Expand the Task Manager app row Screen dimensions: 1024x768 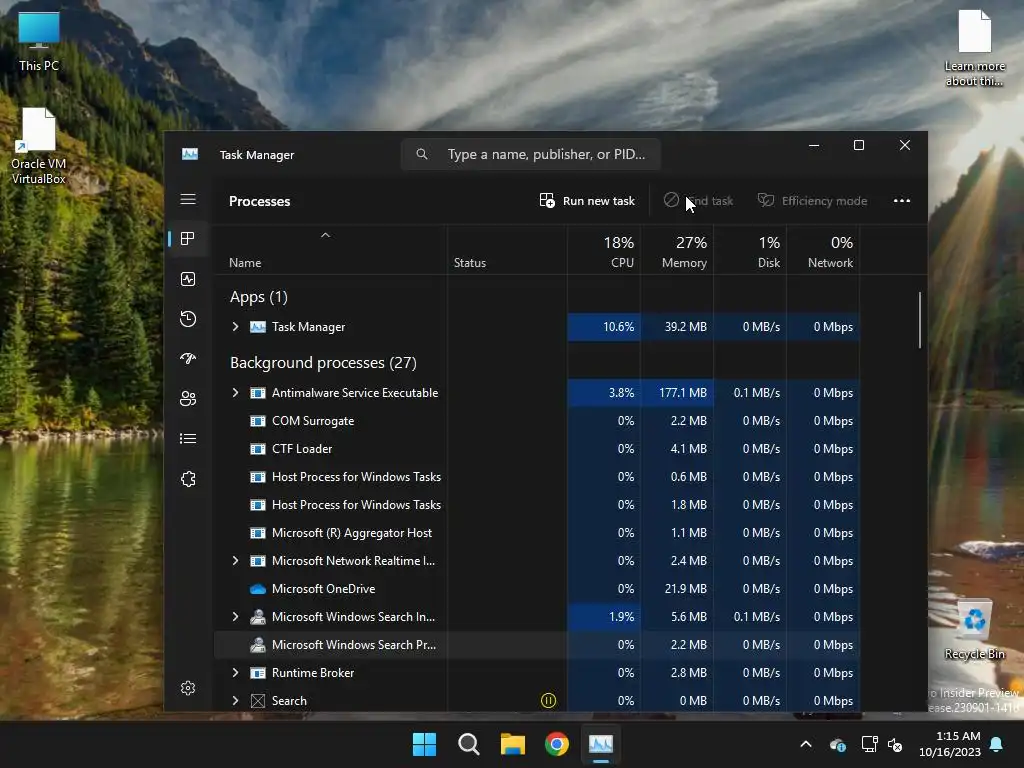pos(235,327)
